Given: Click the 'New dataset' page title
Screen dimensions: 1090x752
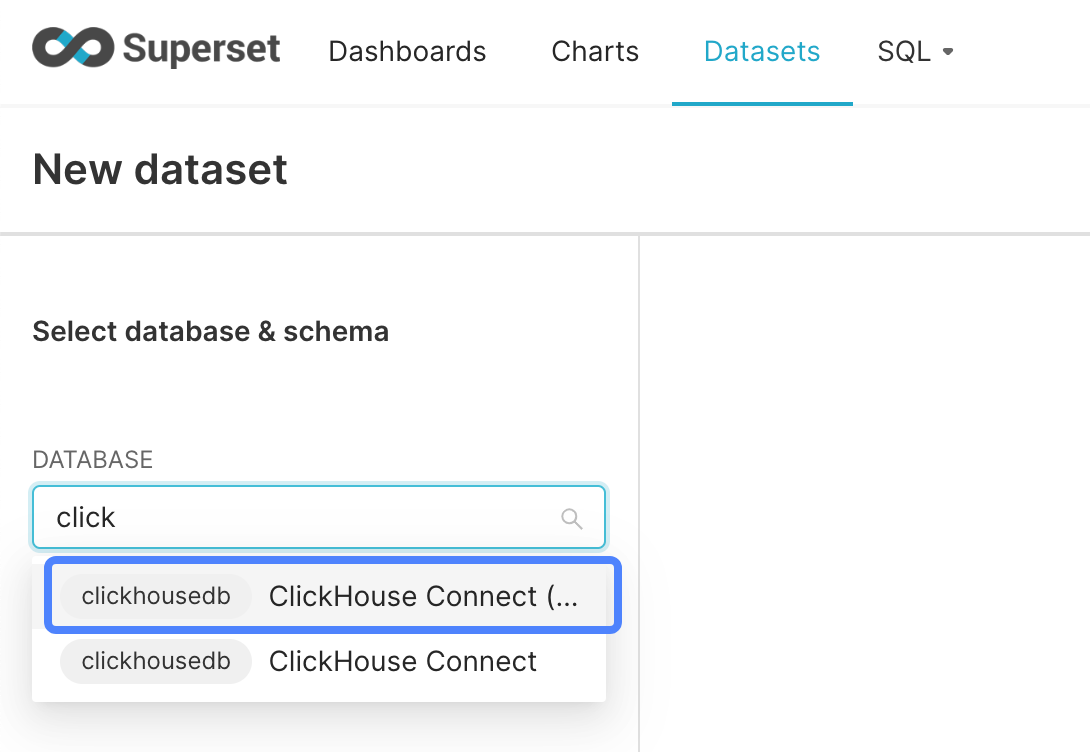Looking at the screenshot, I should 160,169.
